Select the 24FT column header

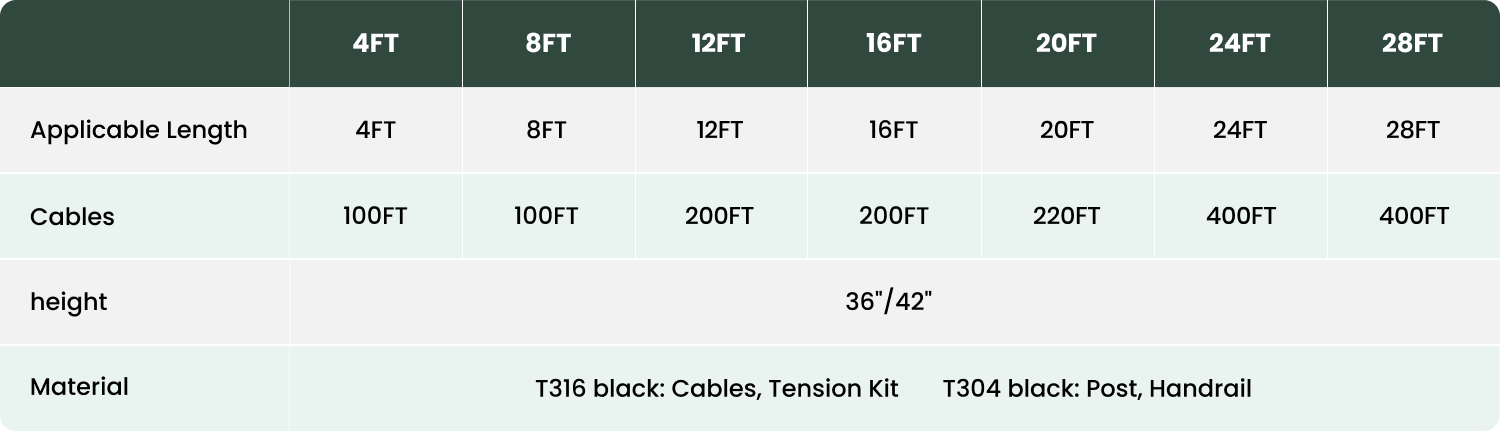coord(1240,44)
